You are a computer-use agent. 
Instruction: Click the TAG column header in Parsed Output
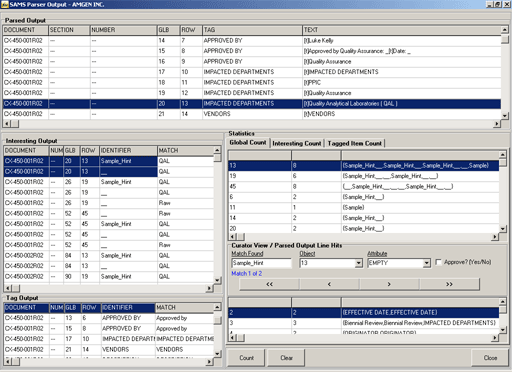tap(252, 30)
